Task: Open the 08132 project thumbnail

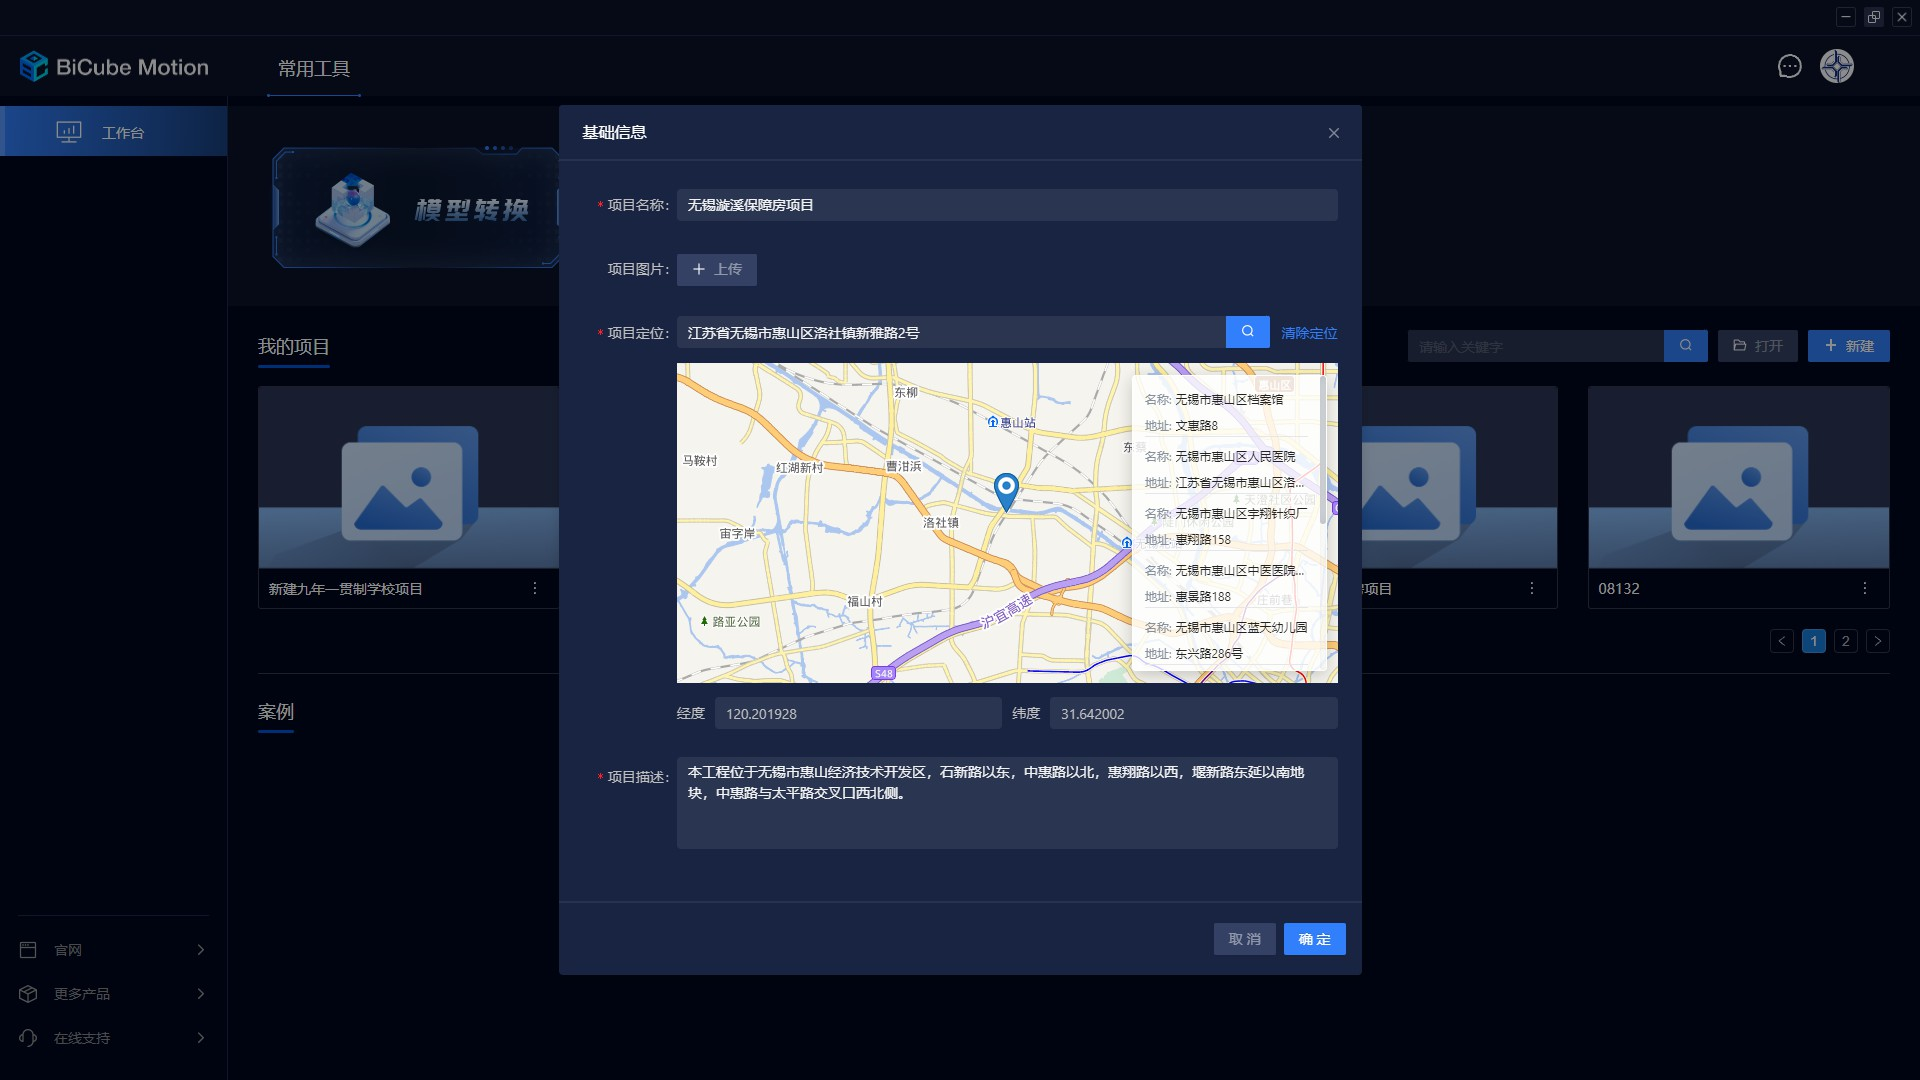Action: [x=1738, y=478]
